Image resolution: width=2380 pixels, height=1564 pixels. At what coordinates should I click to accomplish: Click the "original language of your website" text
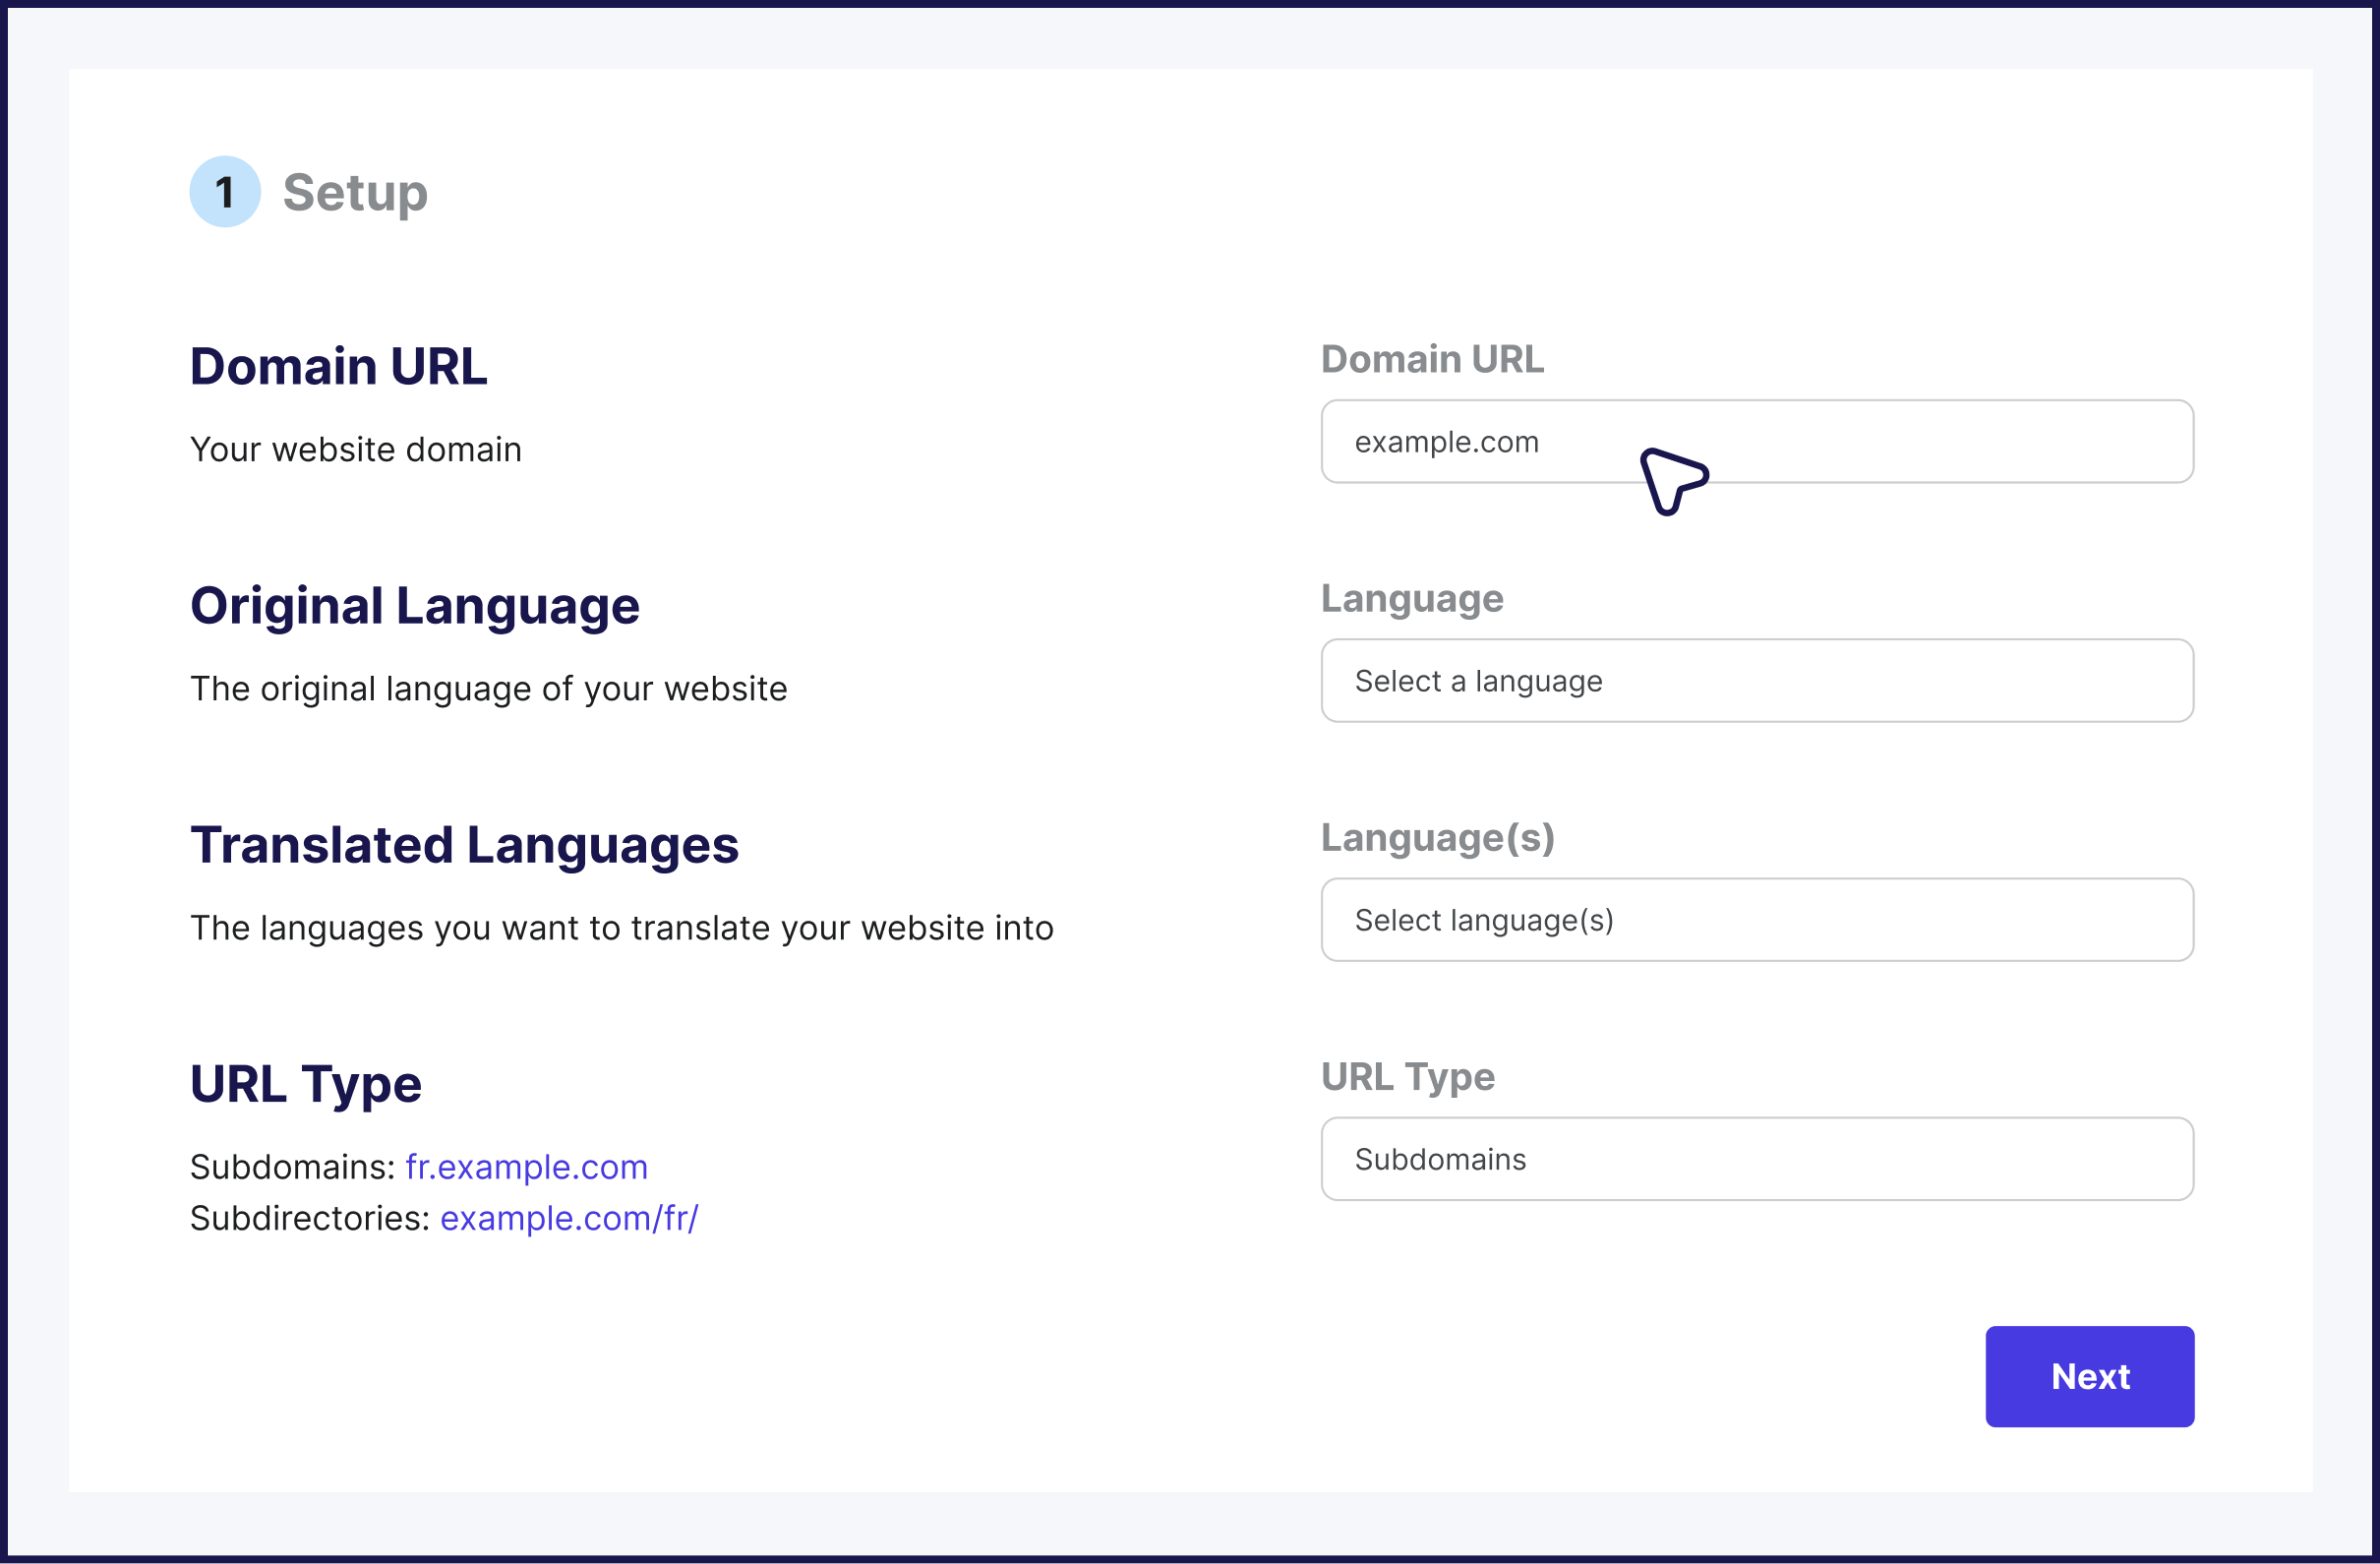tap(488, 689)
